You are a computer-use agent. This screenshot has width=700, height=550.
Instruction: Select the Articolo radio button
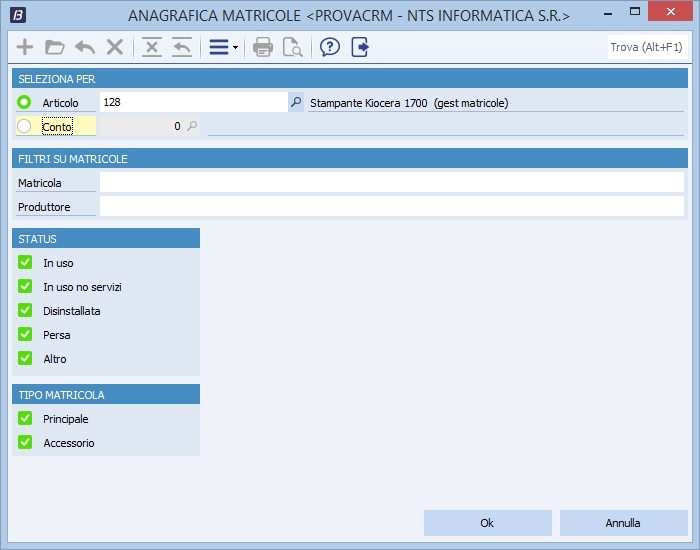(26, 102)
